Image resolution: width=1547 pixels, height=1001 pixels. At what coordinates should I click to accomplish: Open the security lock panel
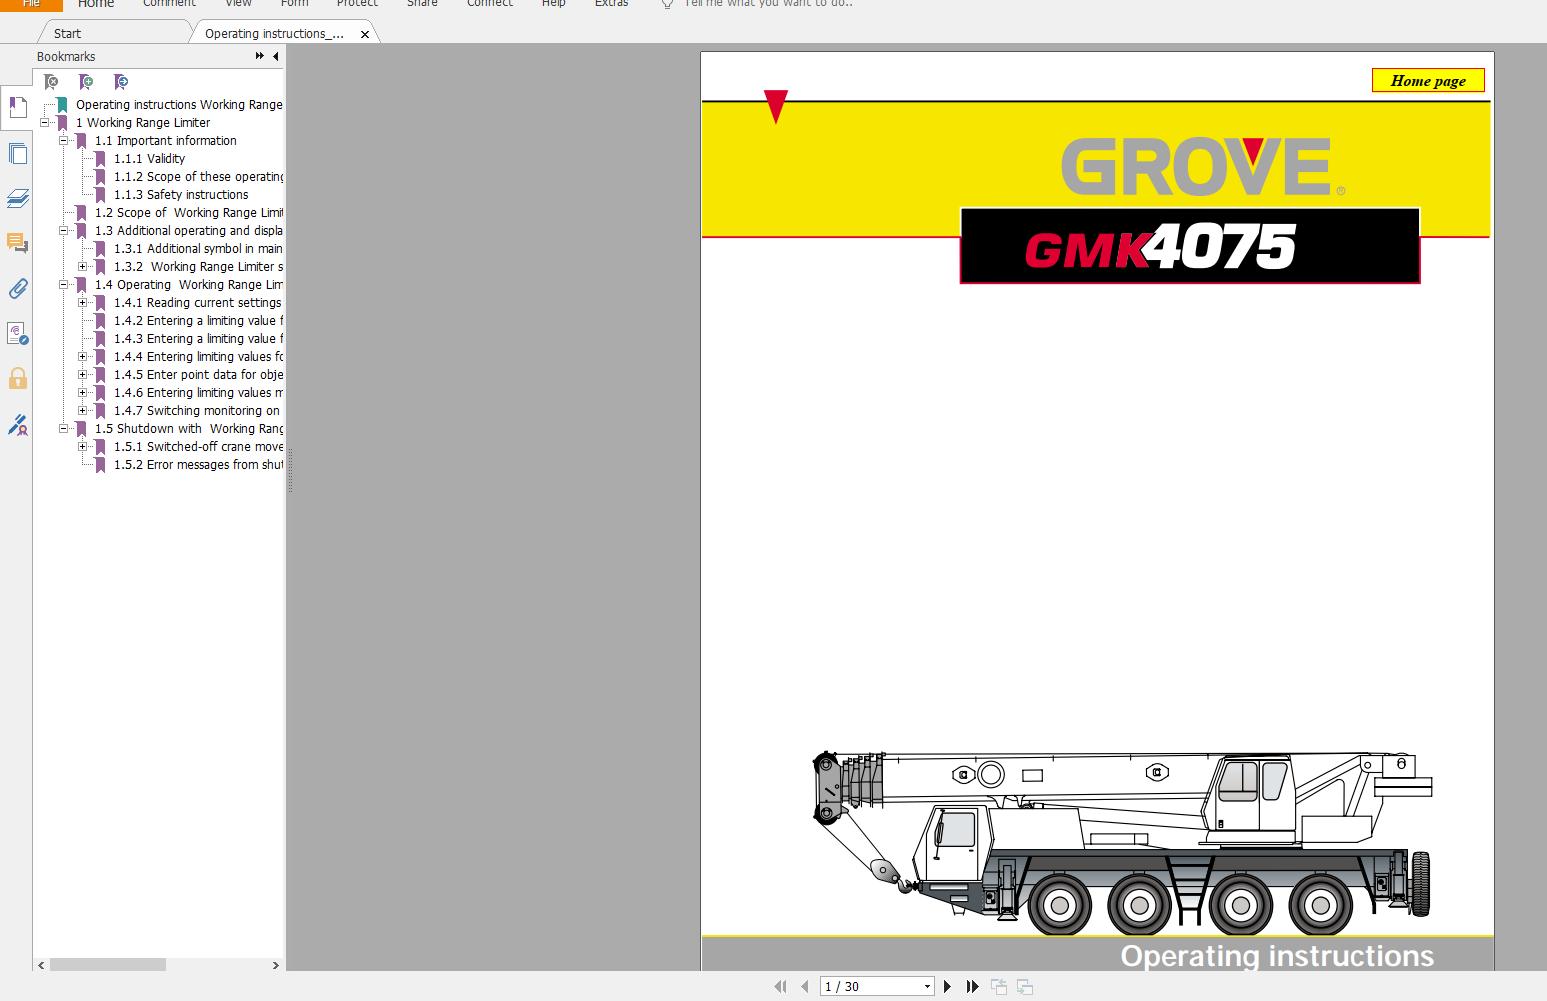(x=17, y=378)
